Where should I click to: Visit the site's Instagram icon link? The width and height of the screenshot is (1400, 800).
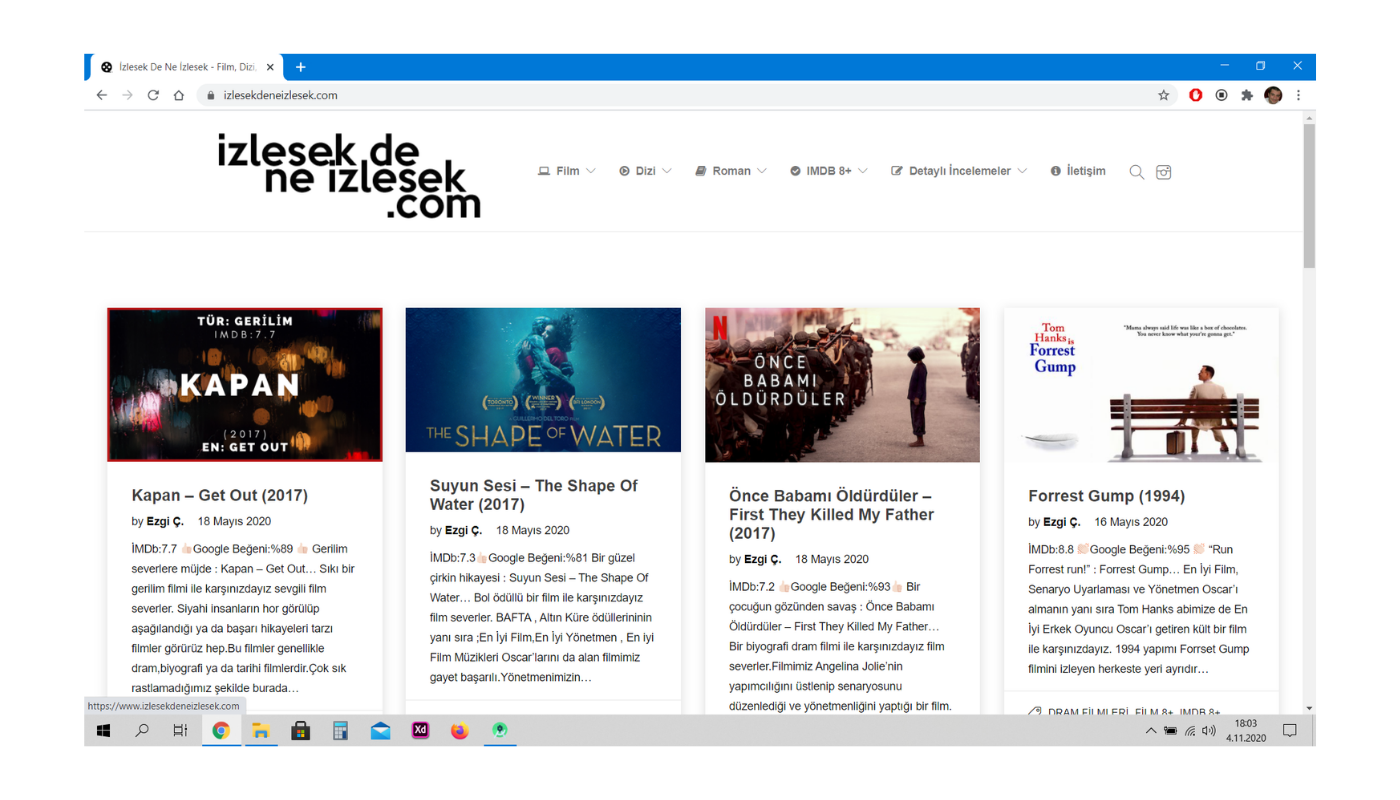(x=1163, y=172)
